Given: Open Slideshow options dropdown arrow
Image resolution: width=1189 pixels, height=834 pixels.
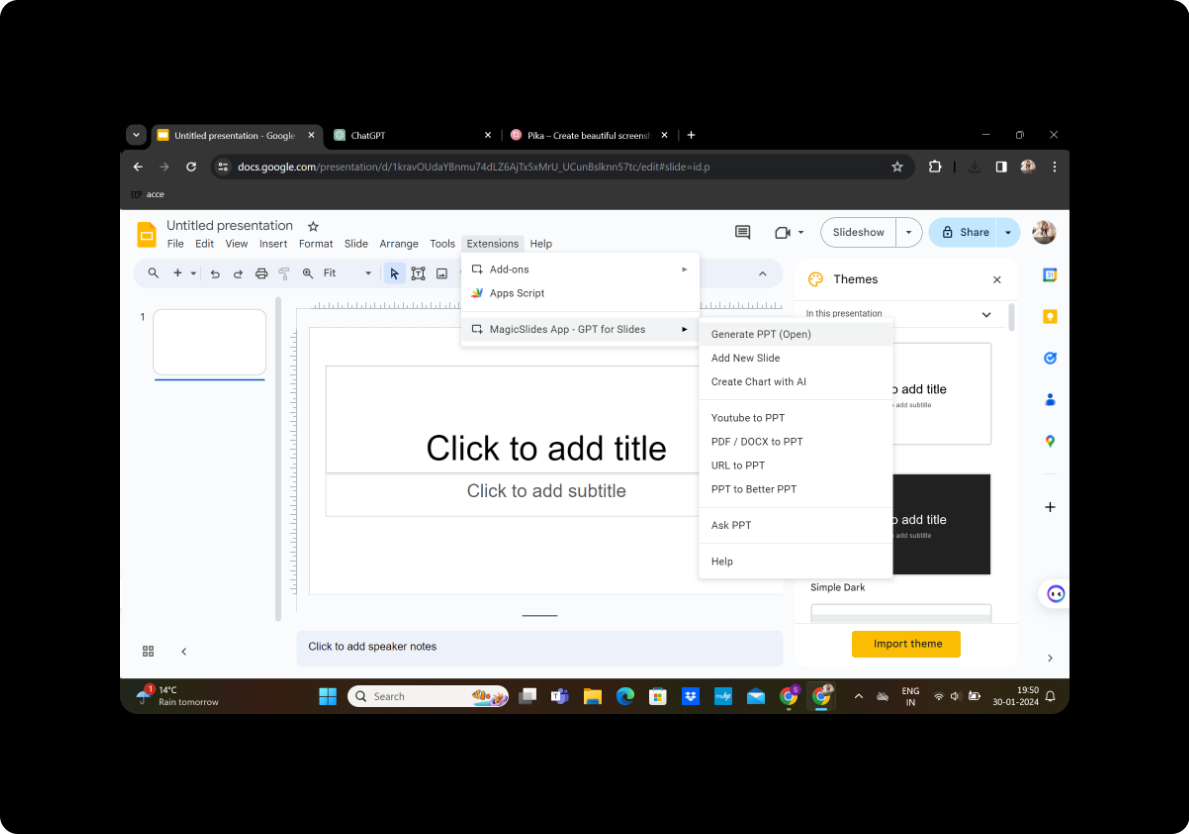Looking at the screenshot, I should (x=908, y=233).
